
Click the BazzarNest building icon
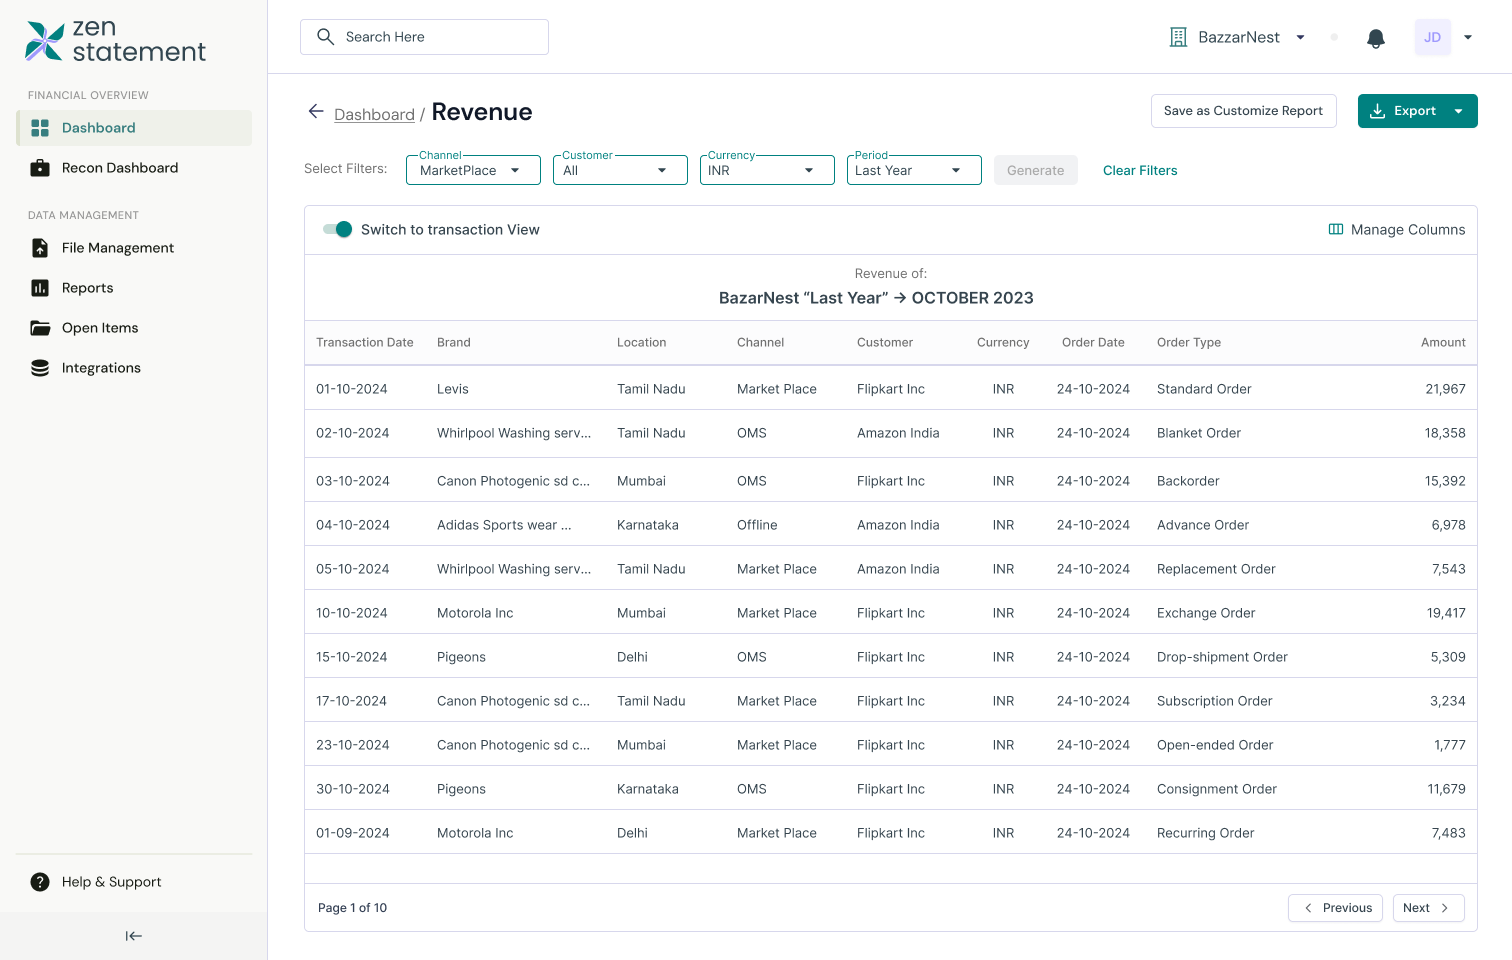point(1179,37)
